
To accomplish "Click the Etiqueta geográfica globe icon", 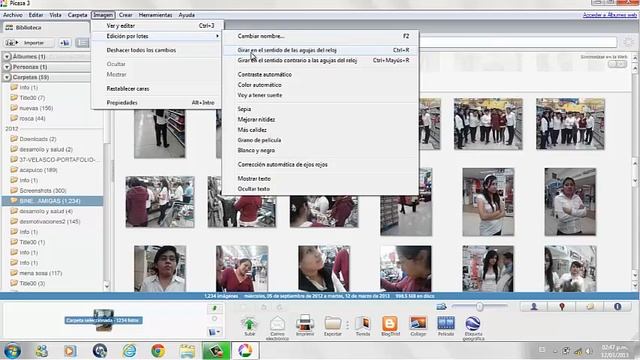I will [x=473, y=324].
